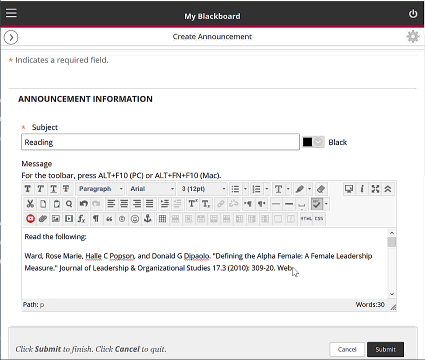Insert special character copyright icon
425x360 pixels.
[122, 219]
